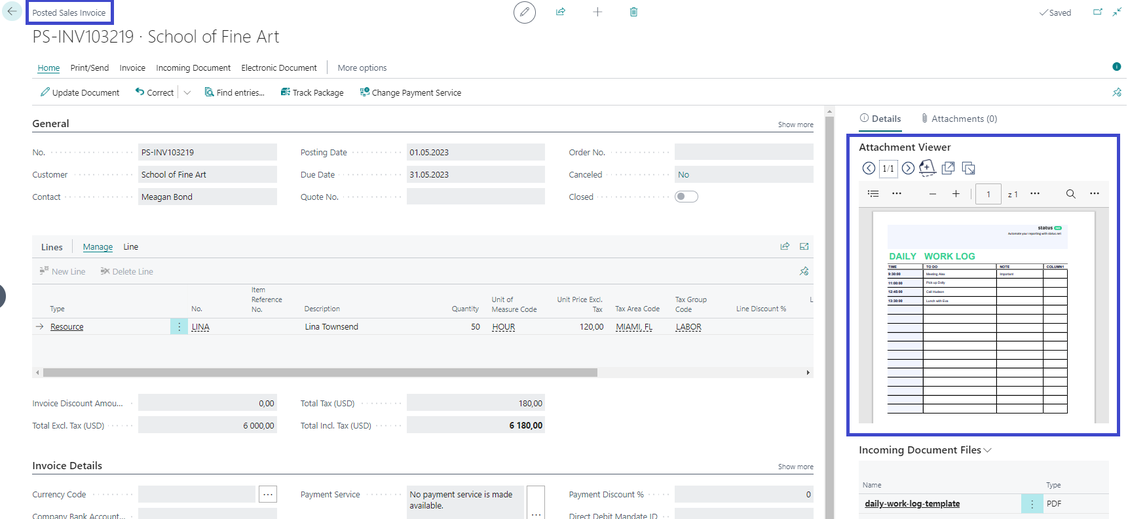The image size is (1128, 519).
Task: Click the Update Document button
Action: [x=80, y=93]
